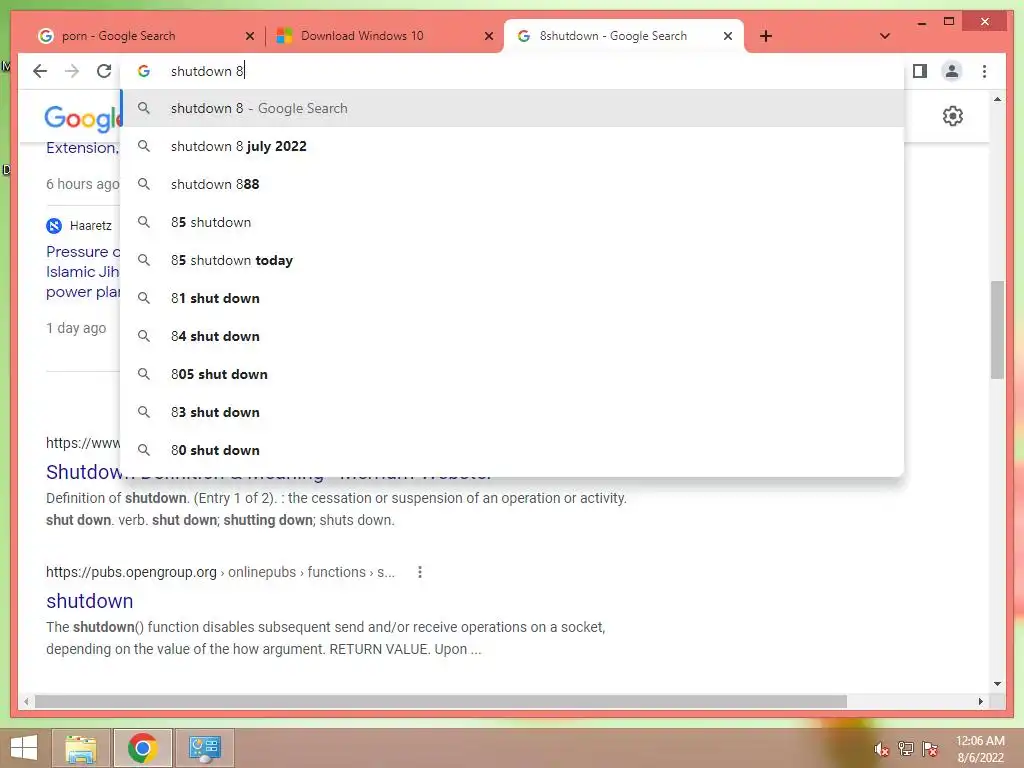Open File Explorer from the taskbar
This screenshot has width=1024, height=768.
(x=81, y=748)
